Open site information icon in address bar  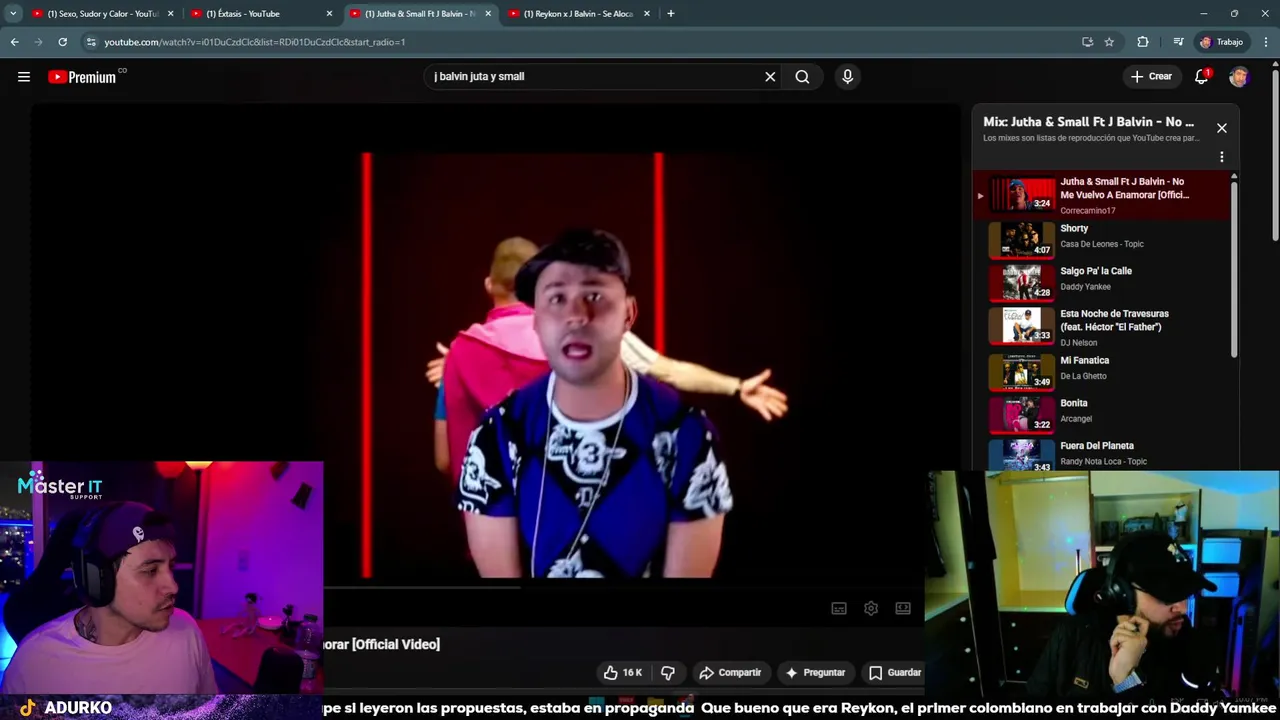tap(90, 42)
